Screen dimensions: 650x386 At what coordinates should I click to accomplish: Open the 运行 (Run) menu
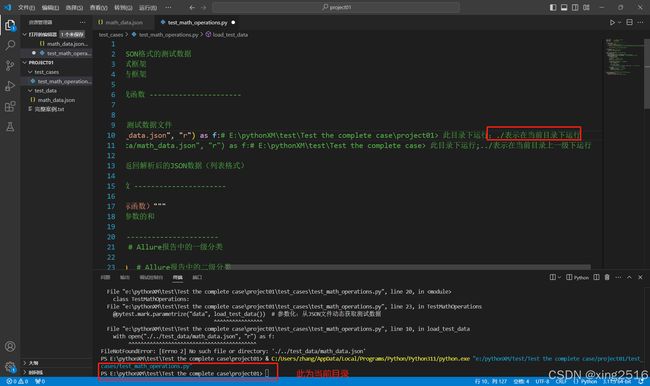148,7
